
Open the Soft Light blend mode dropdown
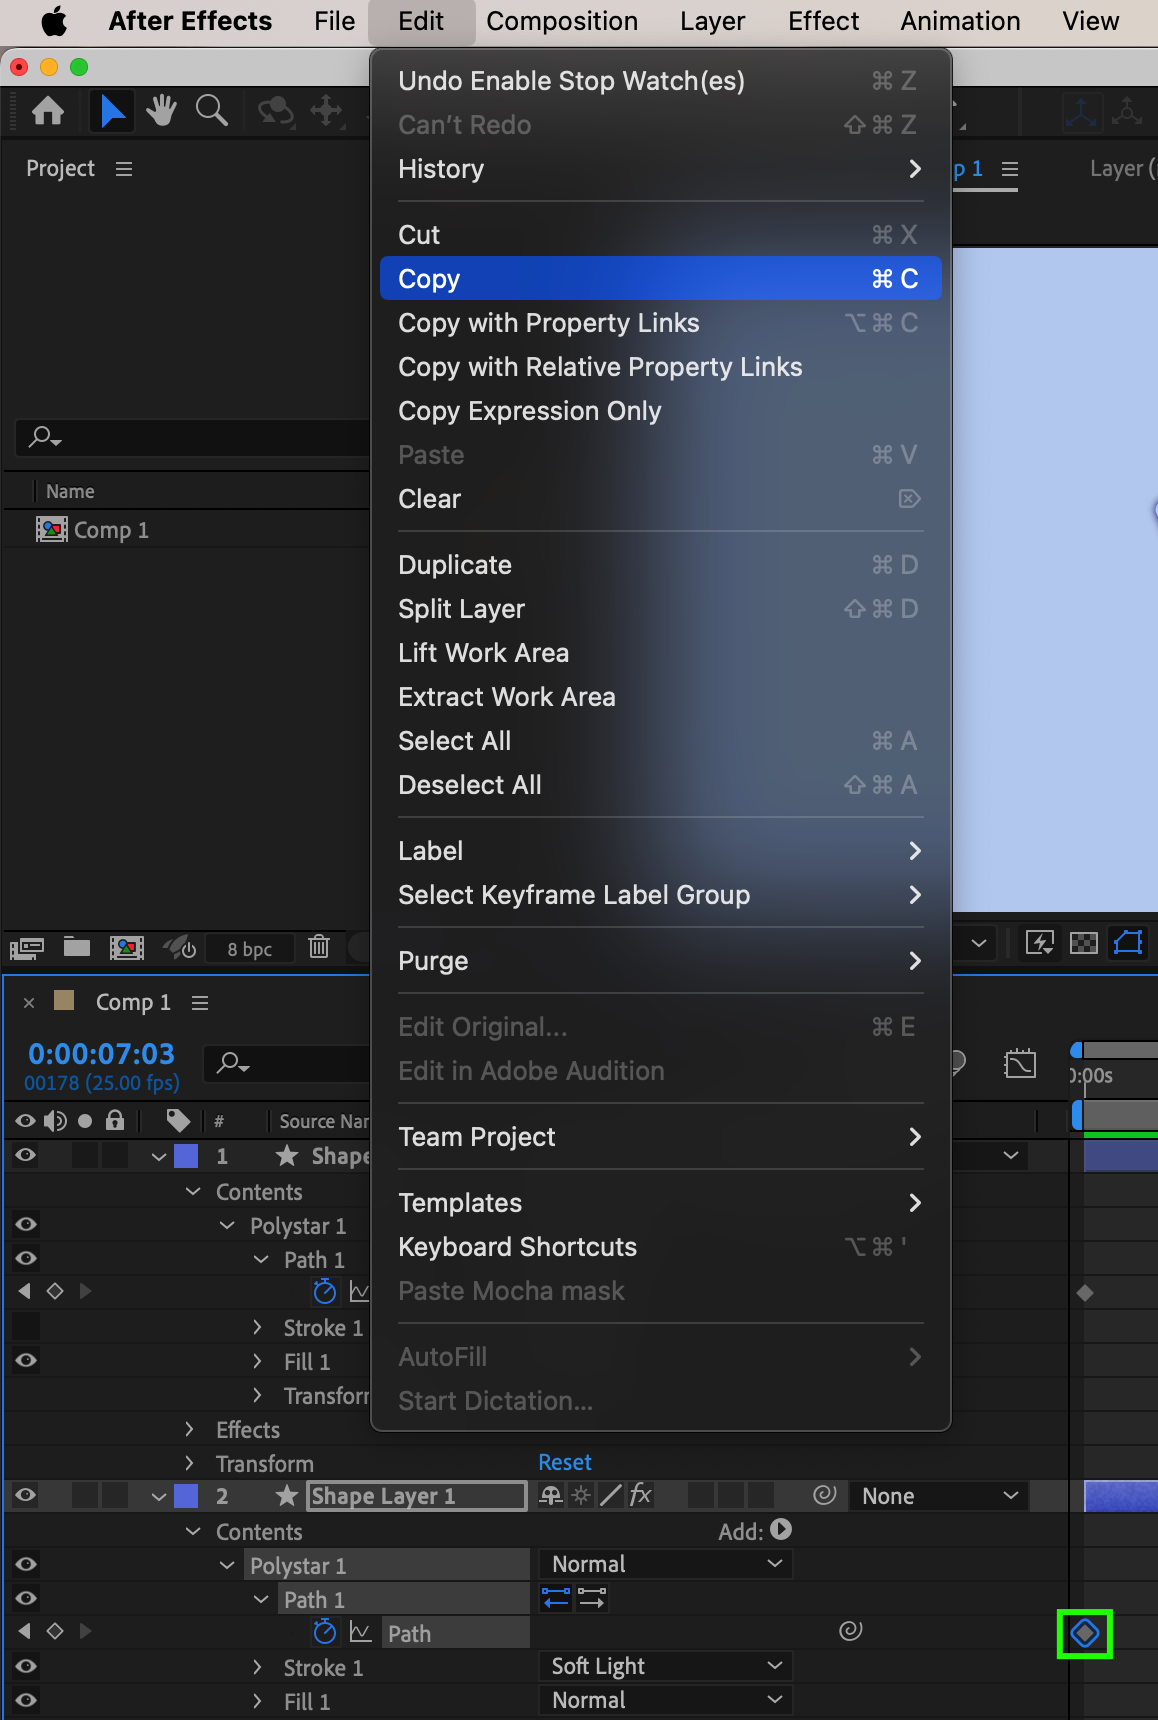click(x=665, y=1666)
